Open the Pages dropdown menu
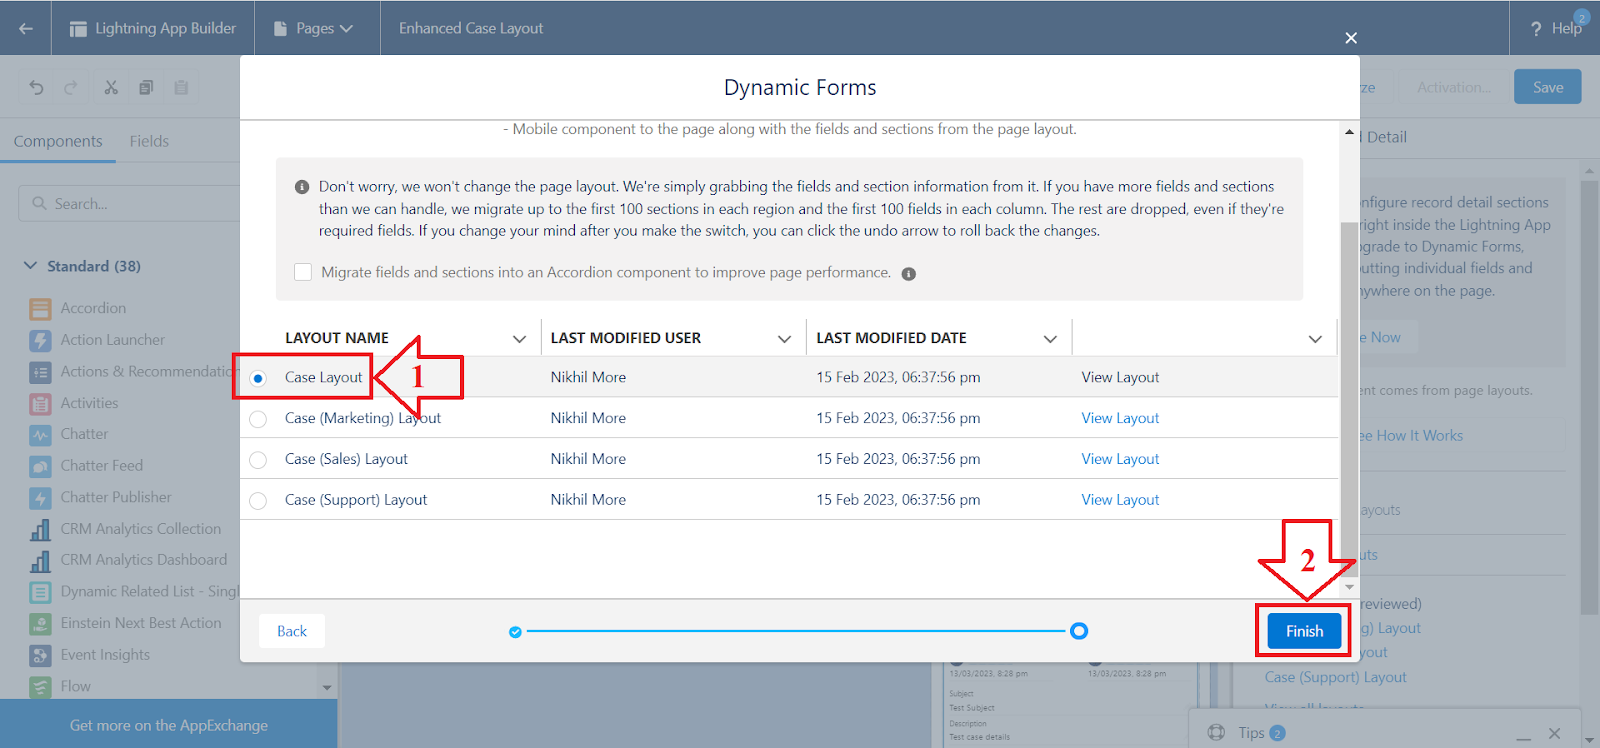 pos(314,28)
